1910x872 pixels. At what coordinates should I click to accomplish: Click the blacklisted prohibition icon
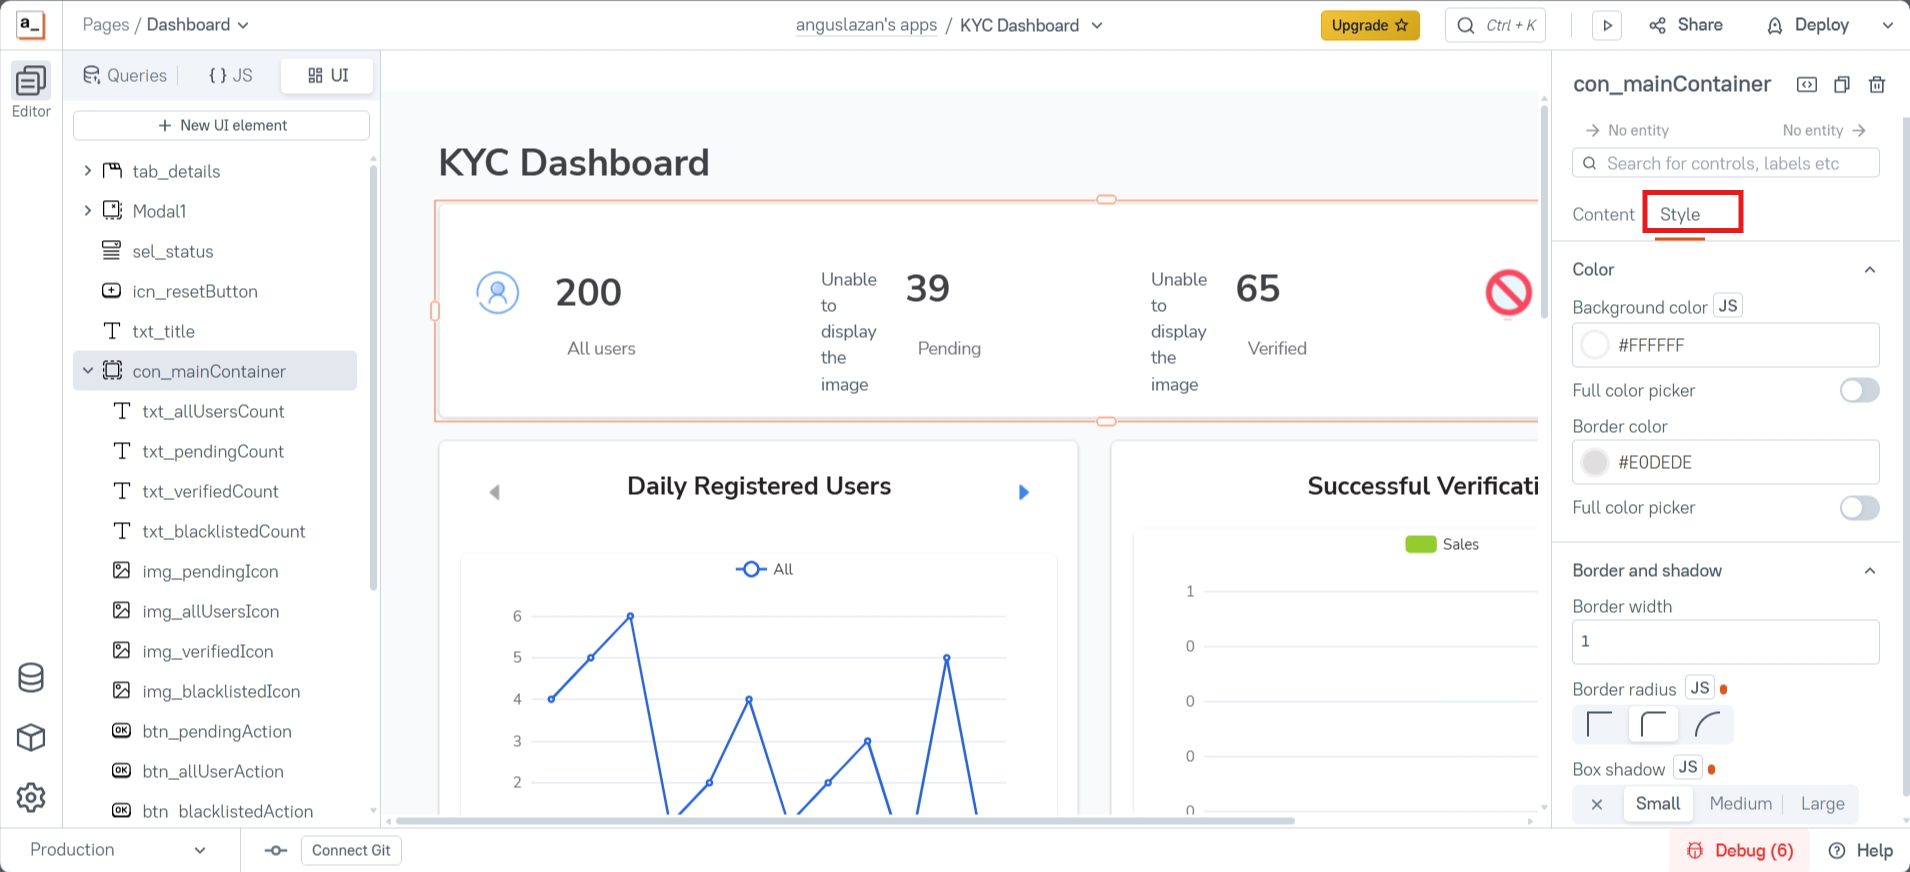tap(1508, 293)
